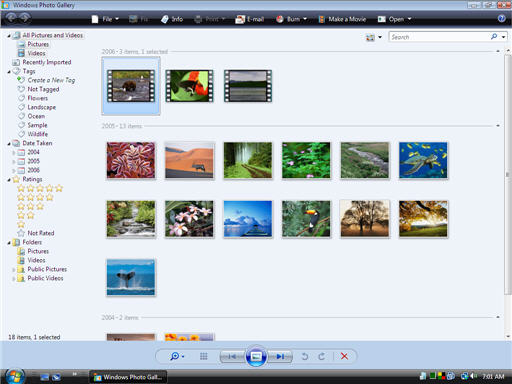Play the slide show
The height and width of the screenshot is (384, 512).
pyautogui.click(x=256, y=356)
